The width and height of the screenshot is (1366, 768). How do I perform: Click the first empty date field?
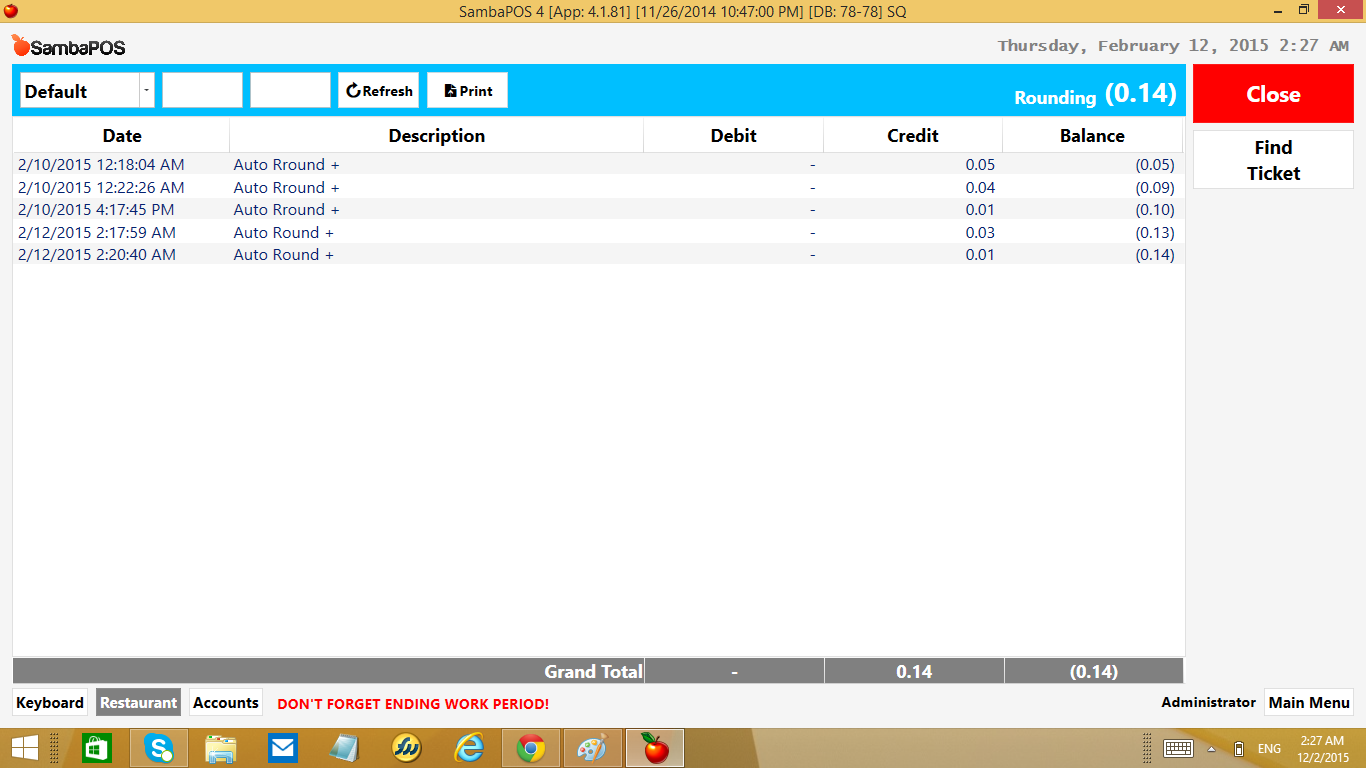202,90
